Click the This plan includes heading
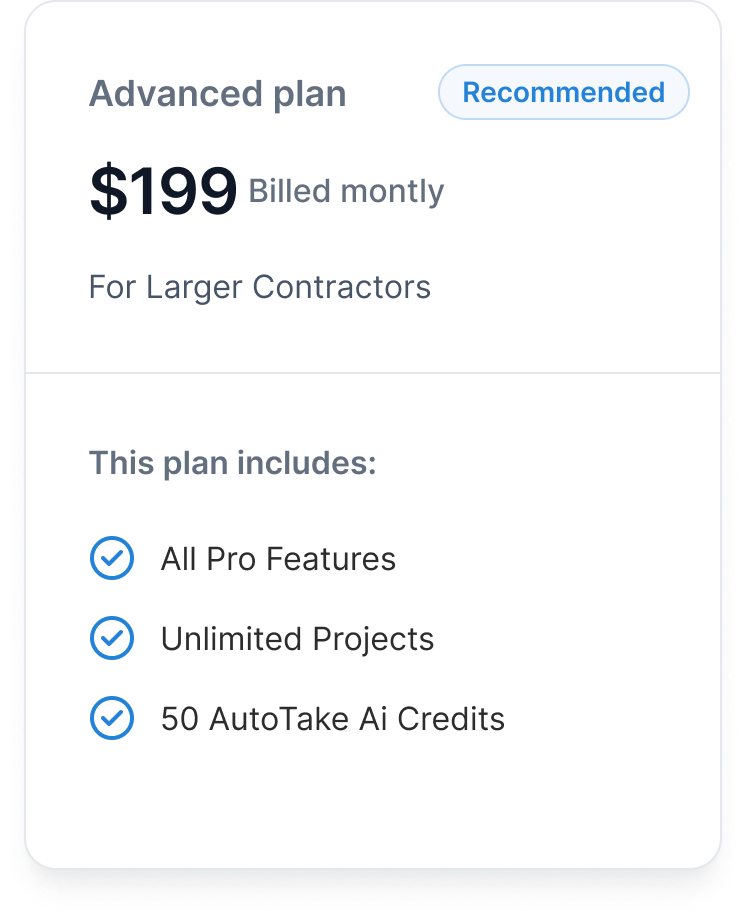The height and width of the screenshot is (918, 746). click(x=232, y=463)
